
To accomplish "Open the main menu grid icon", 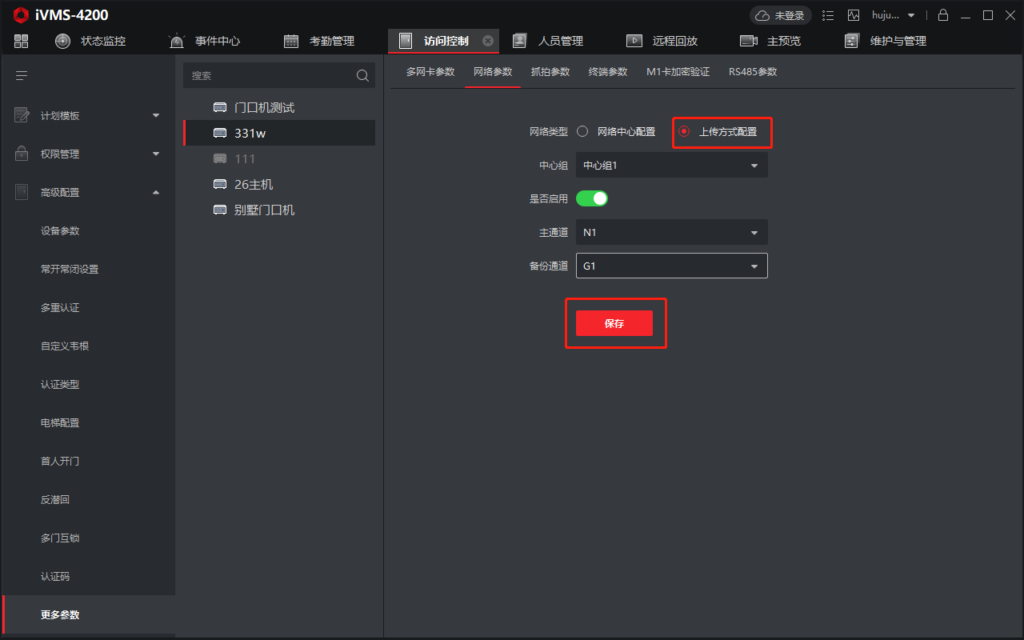I will click(x=21, y=41).
